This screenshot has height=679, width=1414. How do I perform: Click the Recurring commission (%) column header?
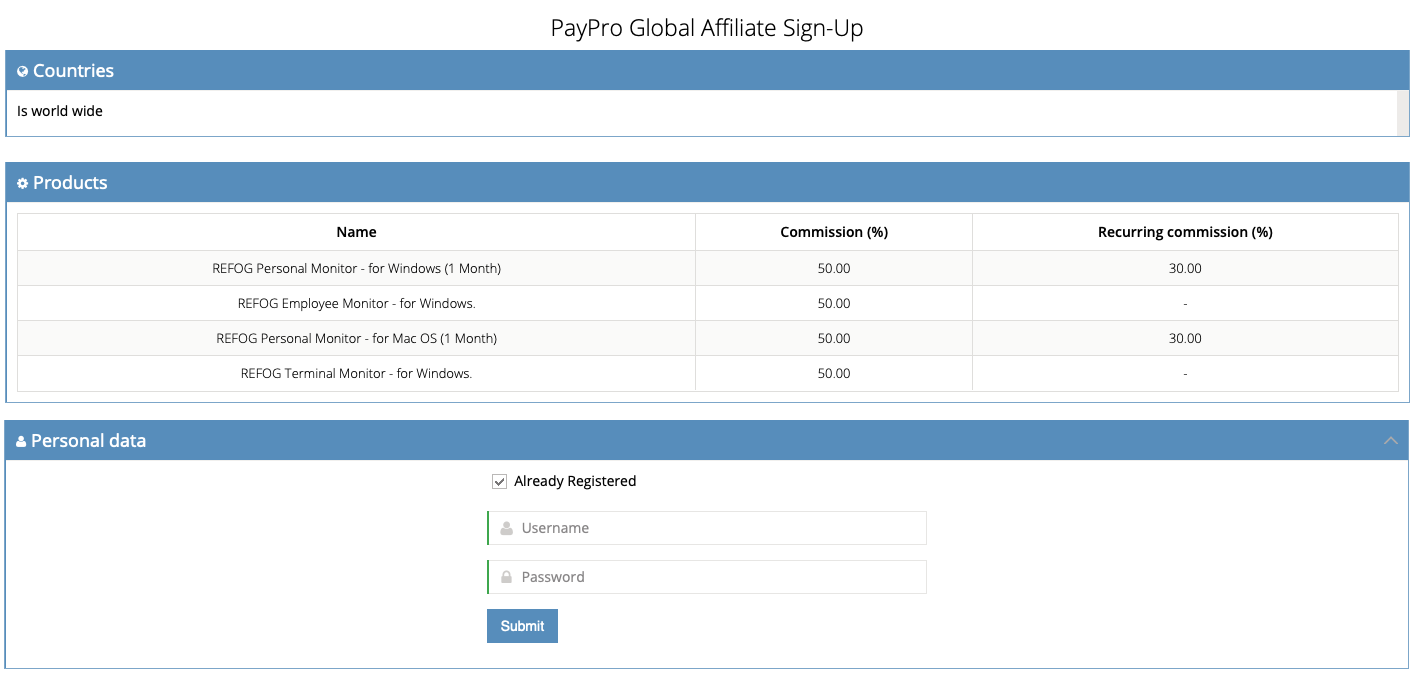click(x=1185, y=232)
